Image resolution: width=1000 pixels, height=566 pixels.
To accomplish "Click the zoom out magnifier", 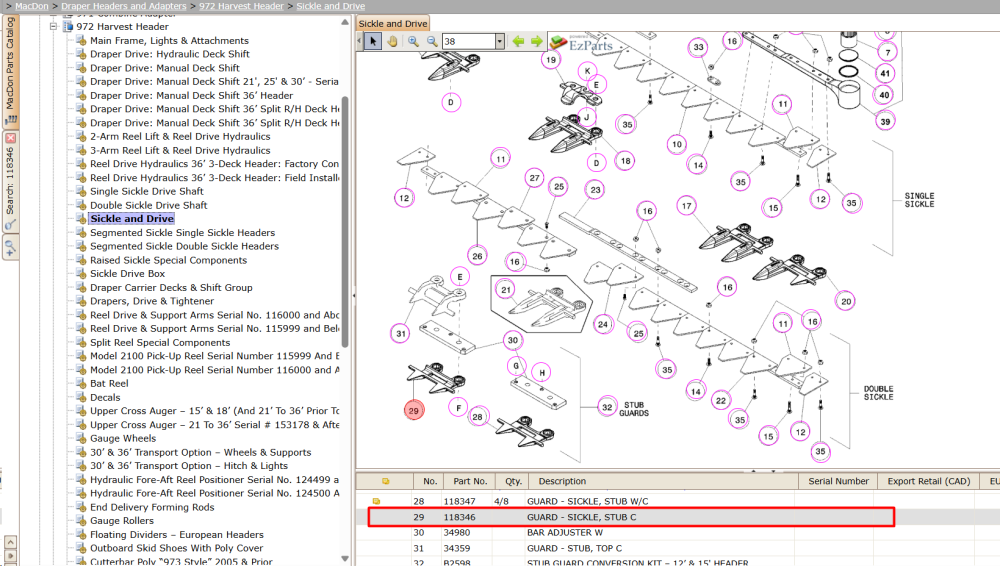I will click(432, 41).
